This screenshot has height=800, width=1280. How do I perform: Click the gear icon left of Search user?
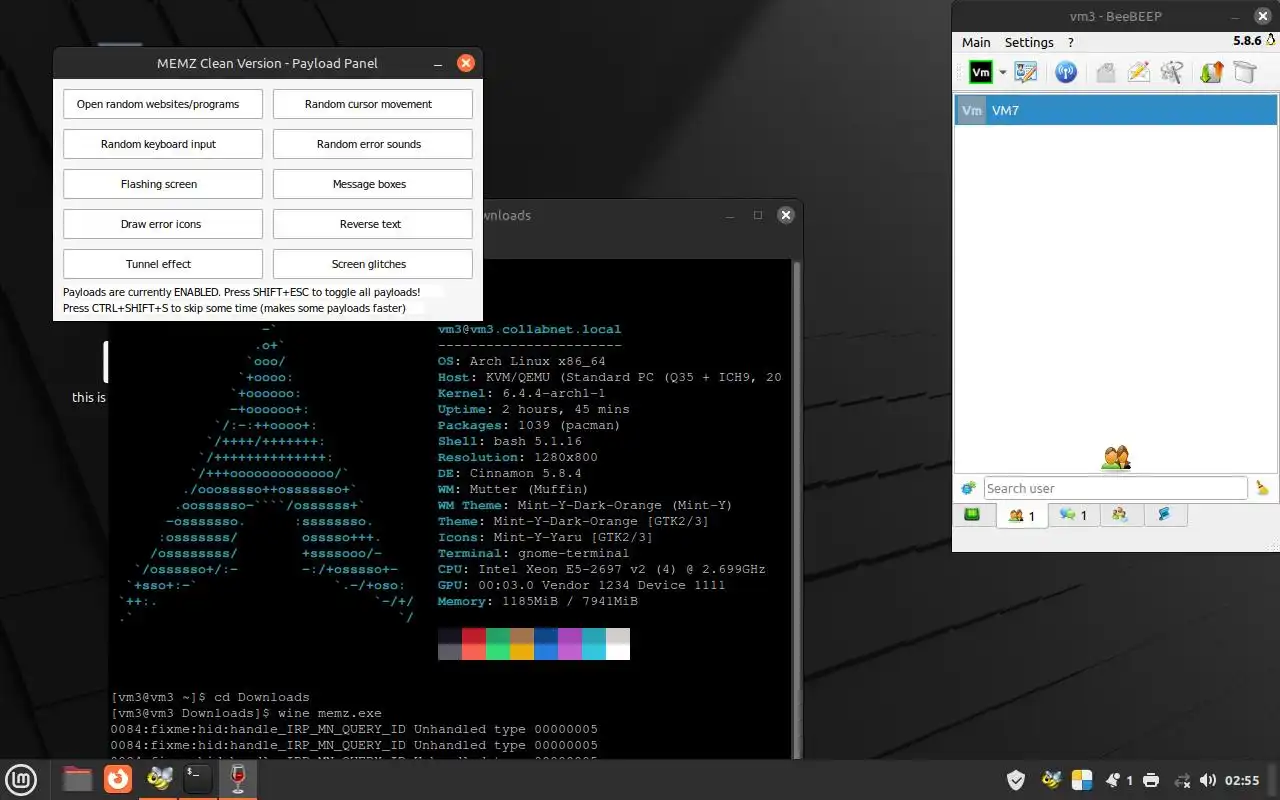968,488
